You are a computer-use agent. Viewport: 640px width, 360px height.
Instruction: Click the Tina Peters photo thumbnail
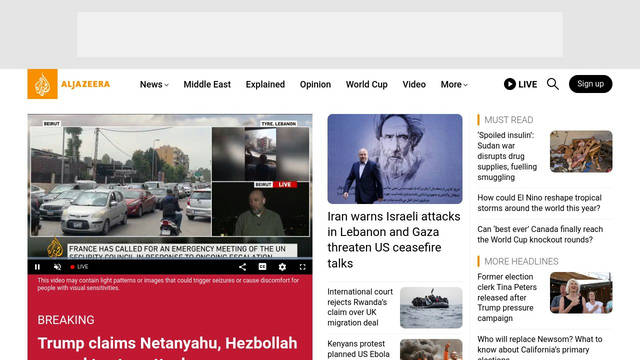point(581,293)
